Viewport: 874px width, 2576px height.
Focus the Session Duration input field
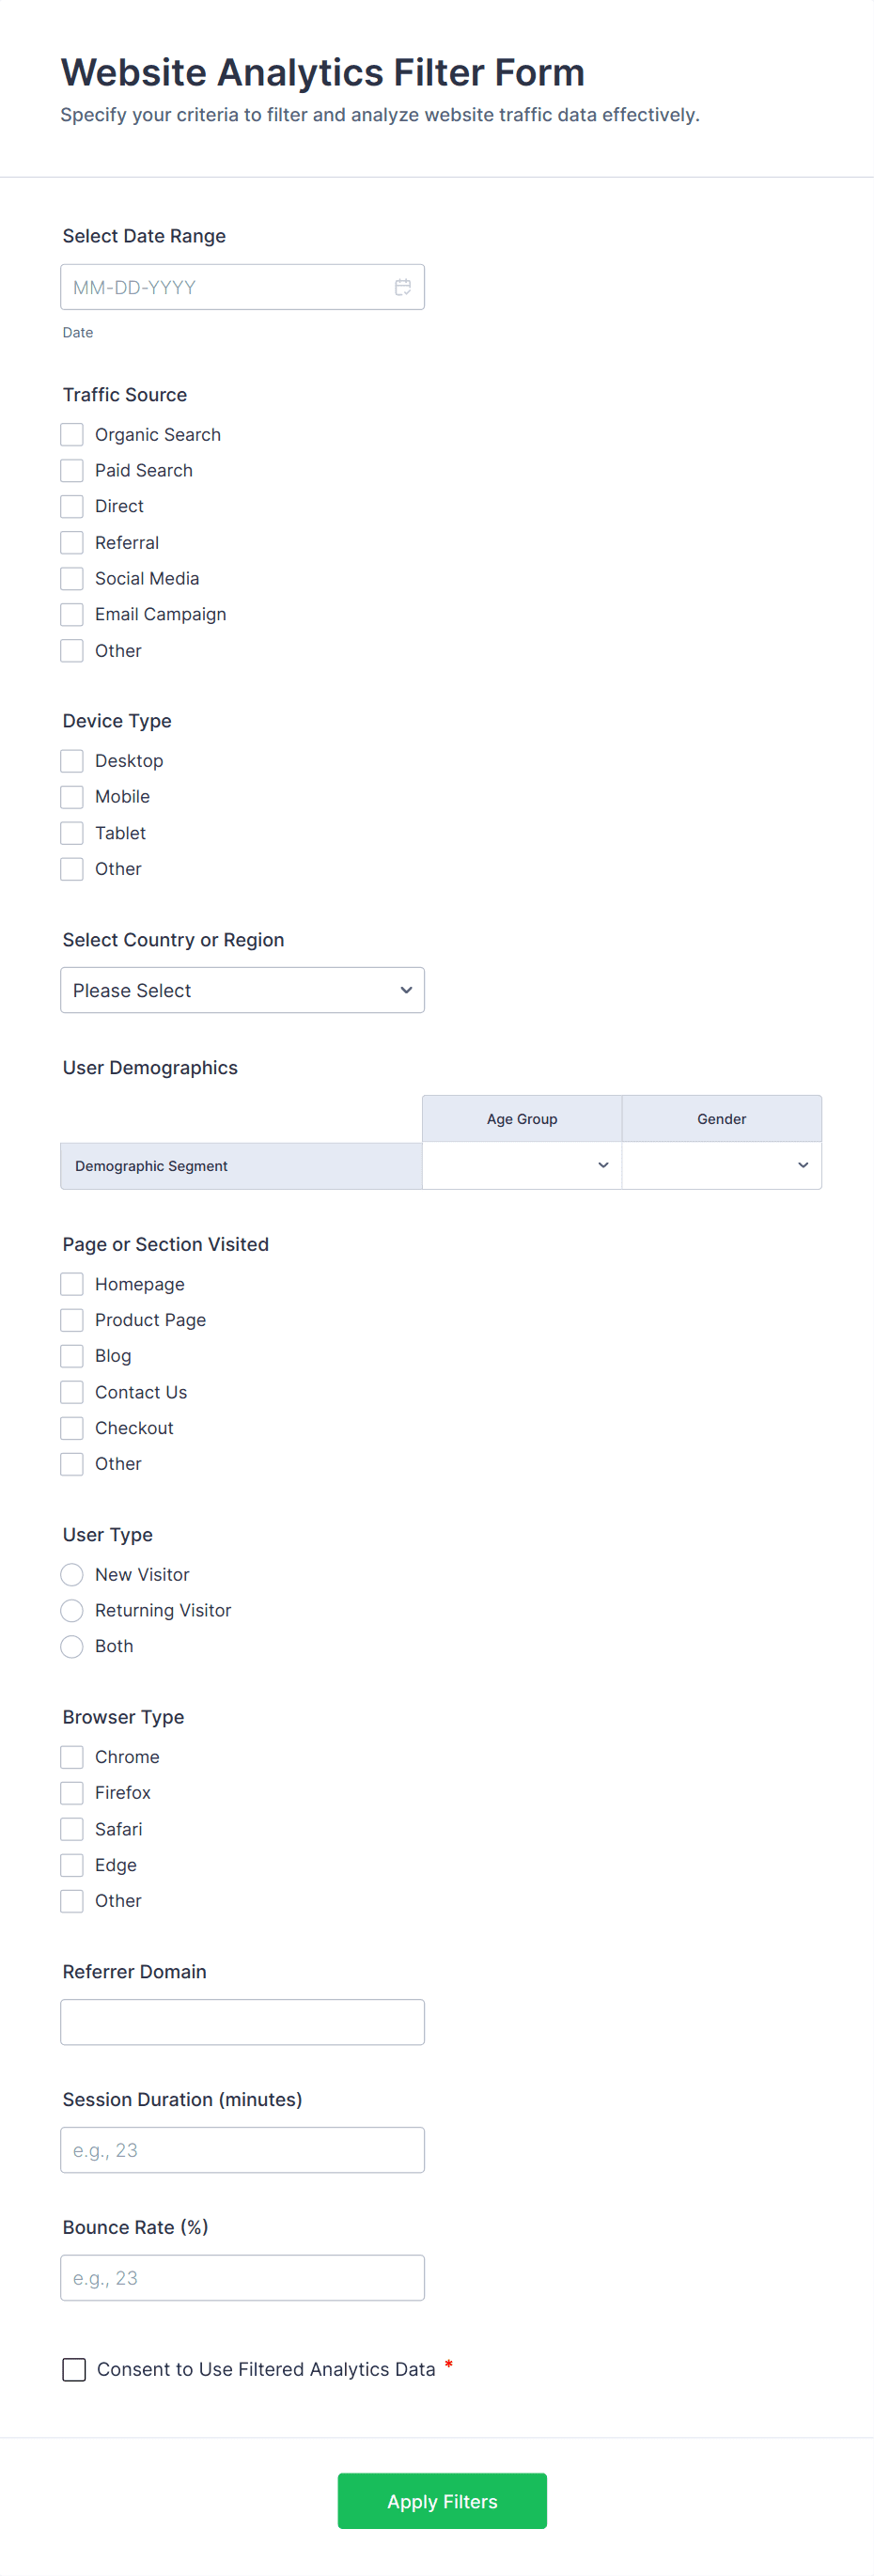click(x=242, y=2150)
